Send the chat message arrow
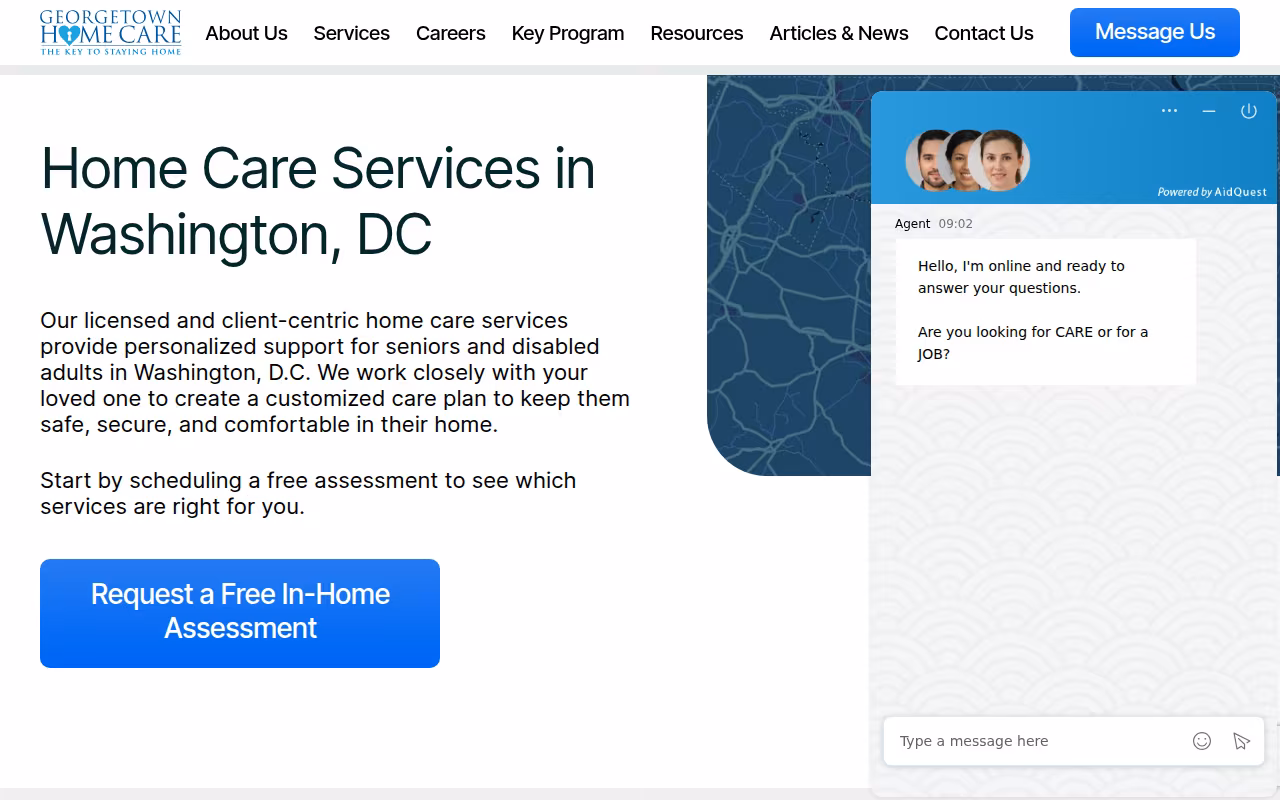The height and width of the screenshot is (800, 1280). coord(1242,741)
